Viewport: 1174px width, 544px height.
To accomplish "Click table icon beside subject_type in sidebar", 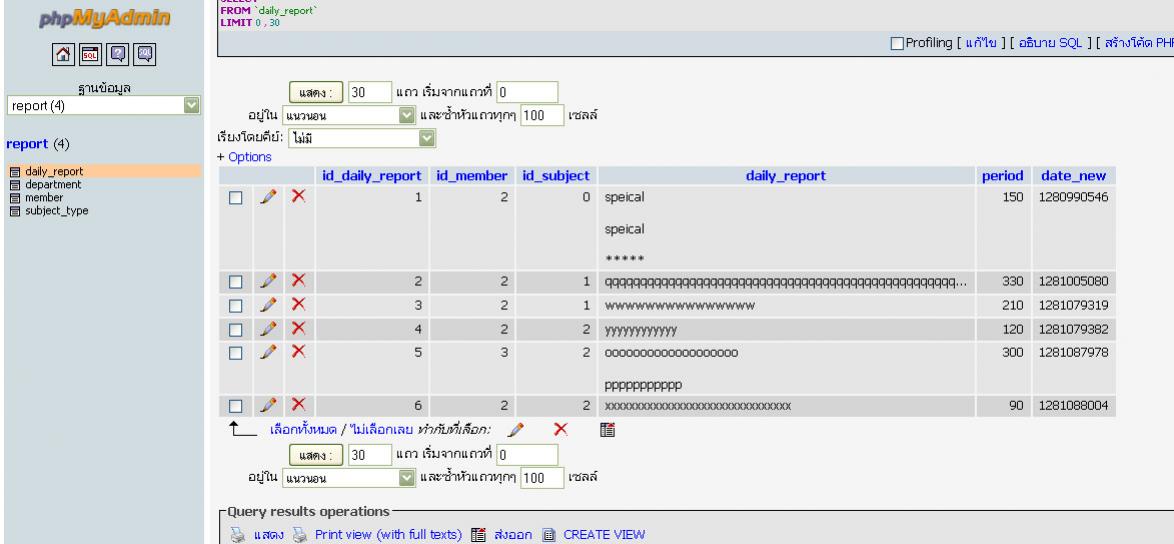I will [15, 211].
